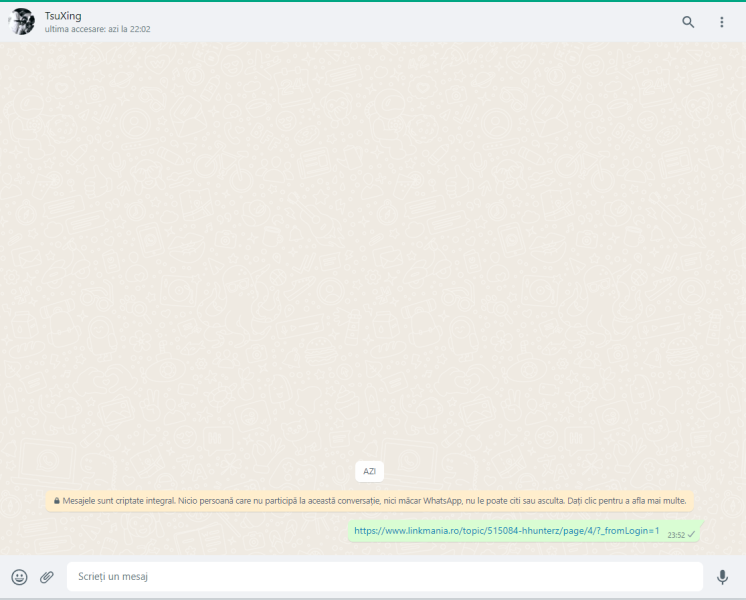
Task: Click the TsuXing contact name
Action: coord(63,16)
